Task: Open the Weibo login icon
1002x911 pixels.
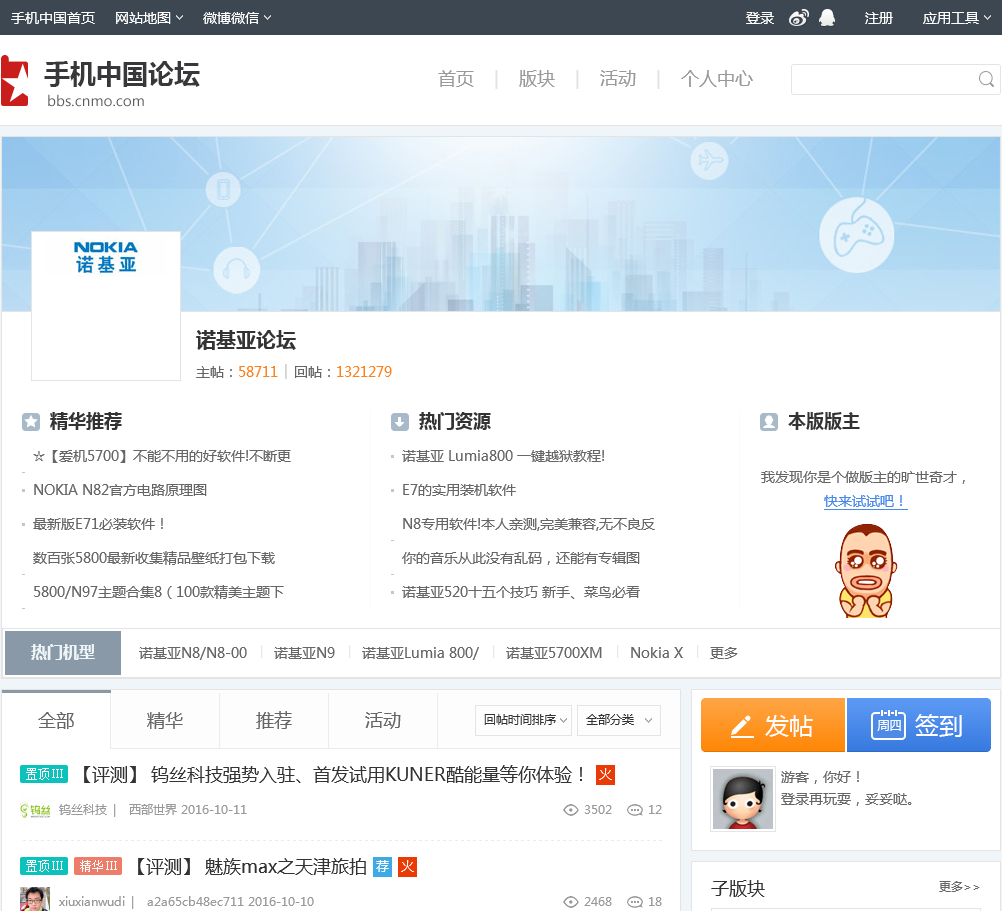Action: click(x=799, y=18)
